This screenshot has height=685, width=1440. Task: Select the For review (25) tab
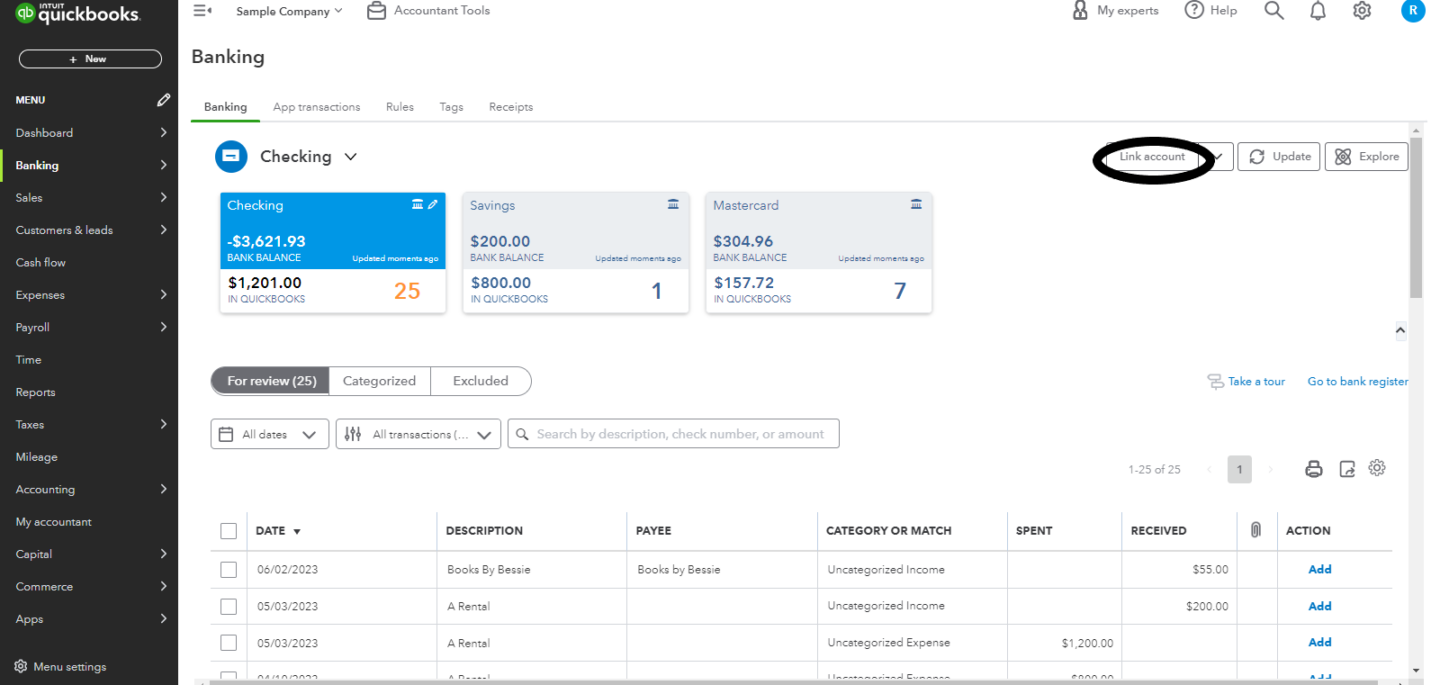click(270, 381)
